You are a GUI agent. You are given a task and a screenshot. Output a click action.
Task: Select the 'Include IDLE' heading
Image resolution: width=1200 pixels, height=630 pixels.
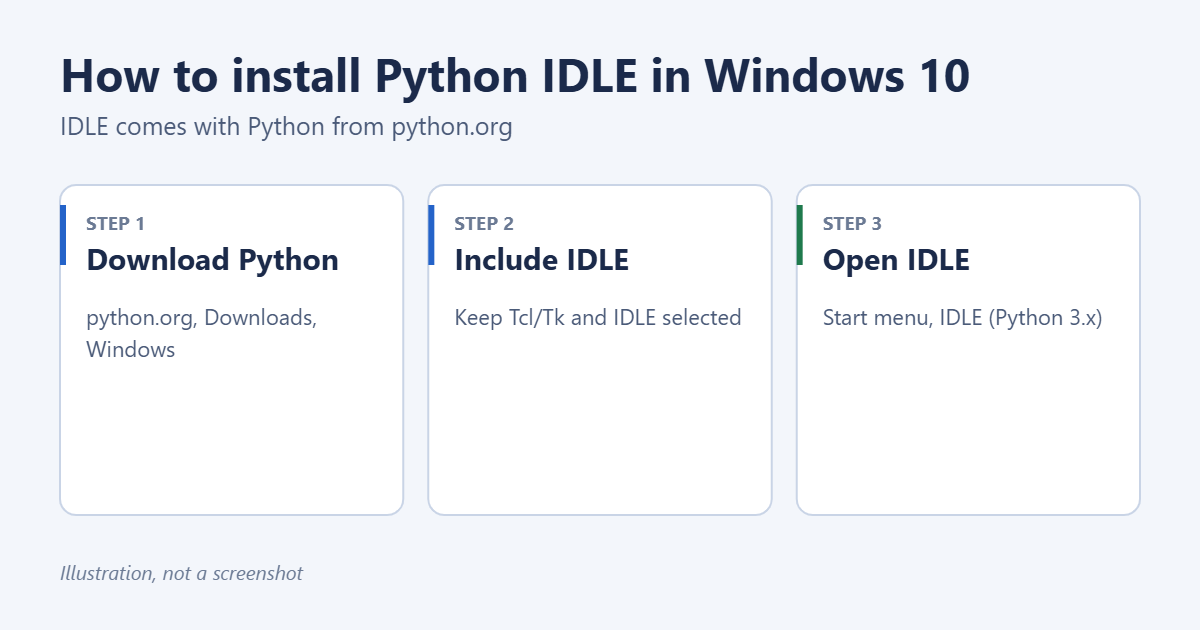541,260
